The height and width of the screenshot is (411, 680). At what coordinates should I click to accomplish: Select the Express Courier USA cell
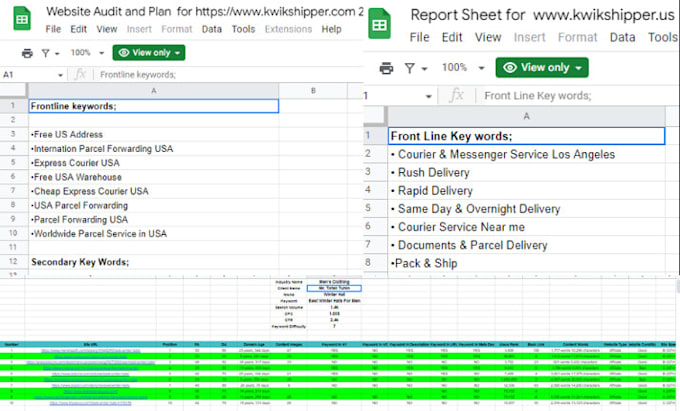click(x=154, y=163)
